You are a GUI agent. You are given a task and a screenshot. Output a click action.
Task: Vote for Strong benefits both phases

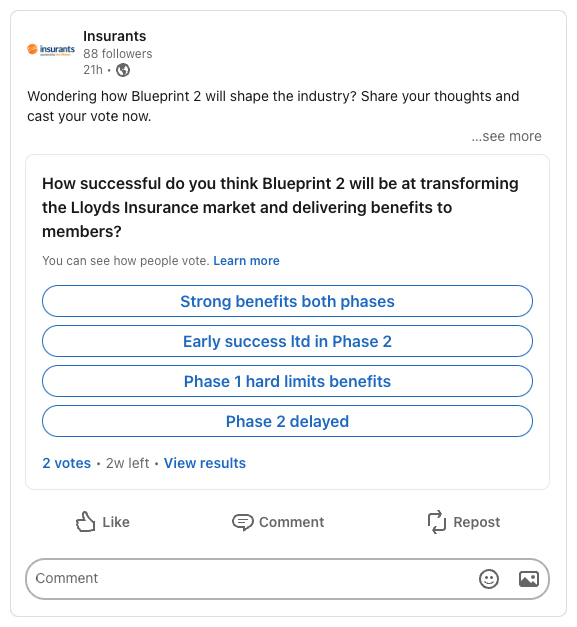[287, 301]
